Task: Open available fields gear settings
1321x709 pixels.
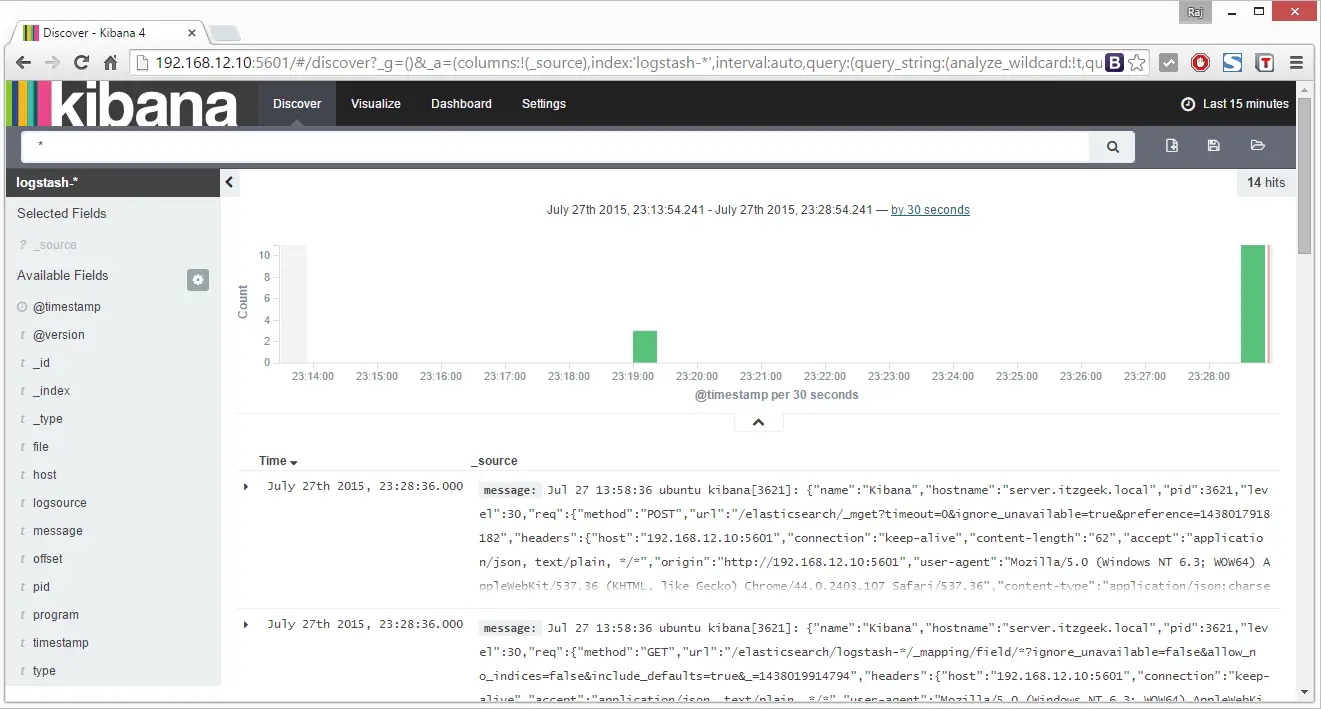Action: [x=198, y=280]
